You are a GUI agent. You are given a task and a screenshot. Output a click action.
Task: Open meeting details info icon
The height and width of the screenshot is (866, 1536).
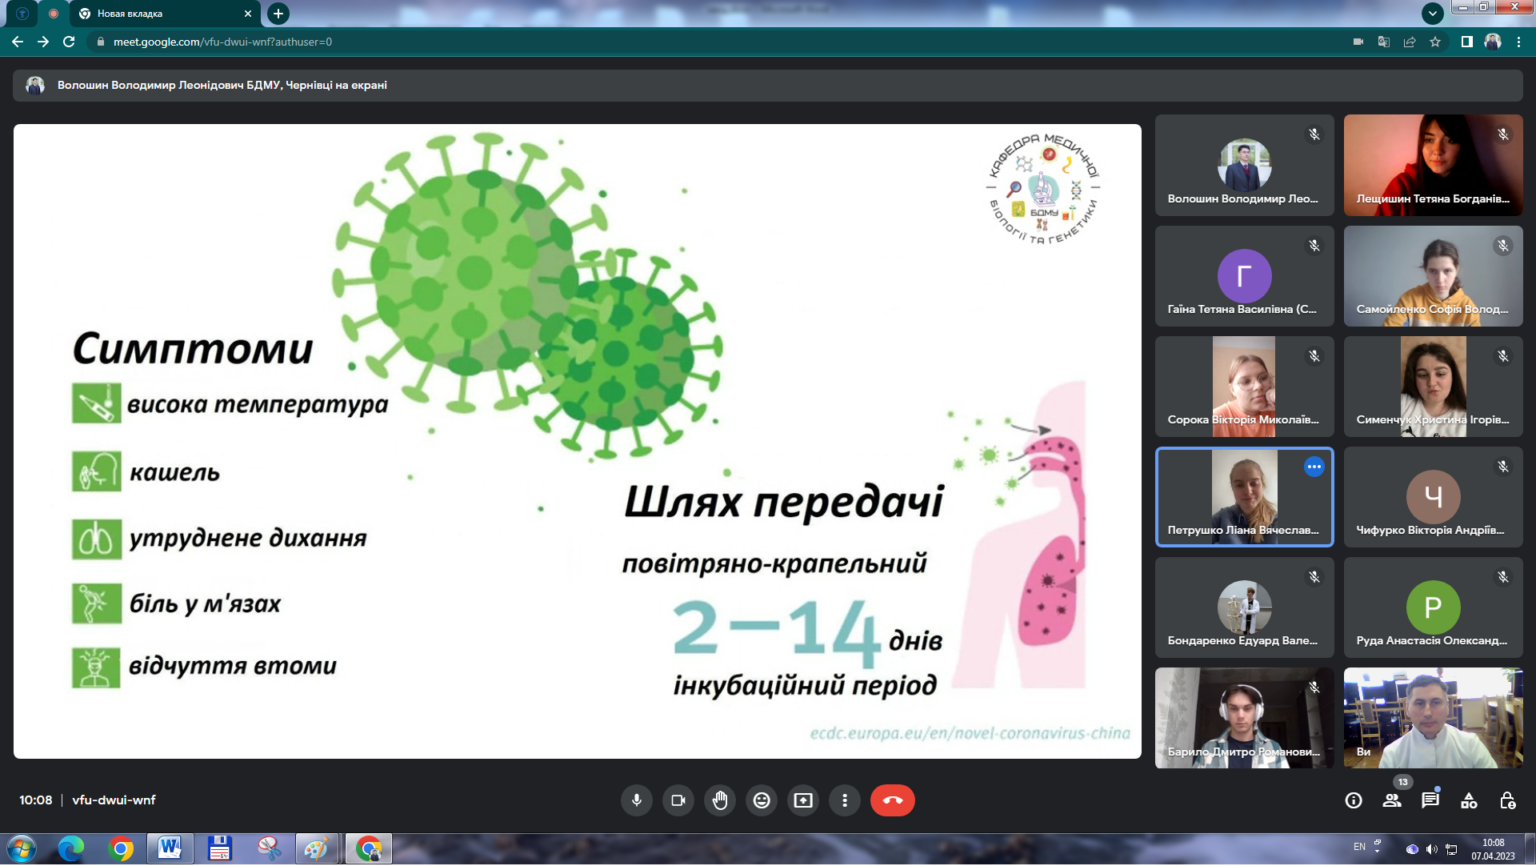[x=1353, y=800]
